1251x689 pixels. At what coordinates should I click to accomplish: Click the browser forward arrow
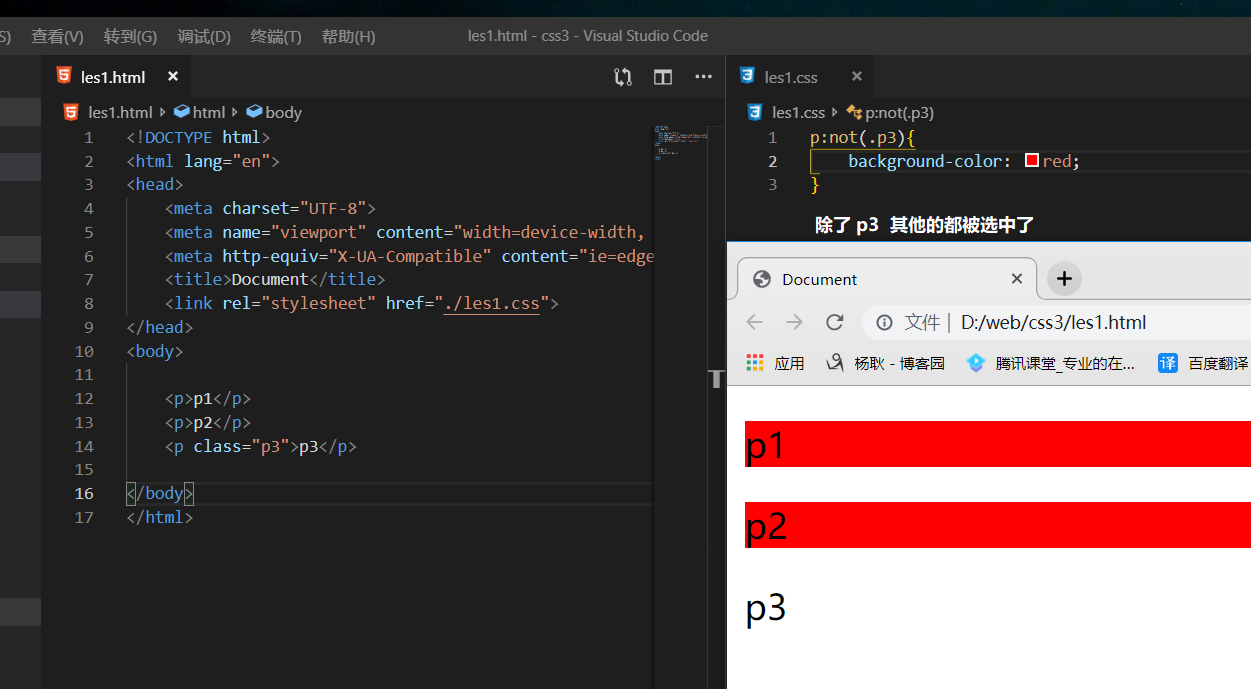click(x=794, y=322)
